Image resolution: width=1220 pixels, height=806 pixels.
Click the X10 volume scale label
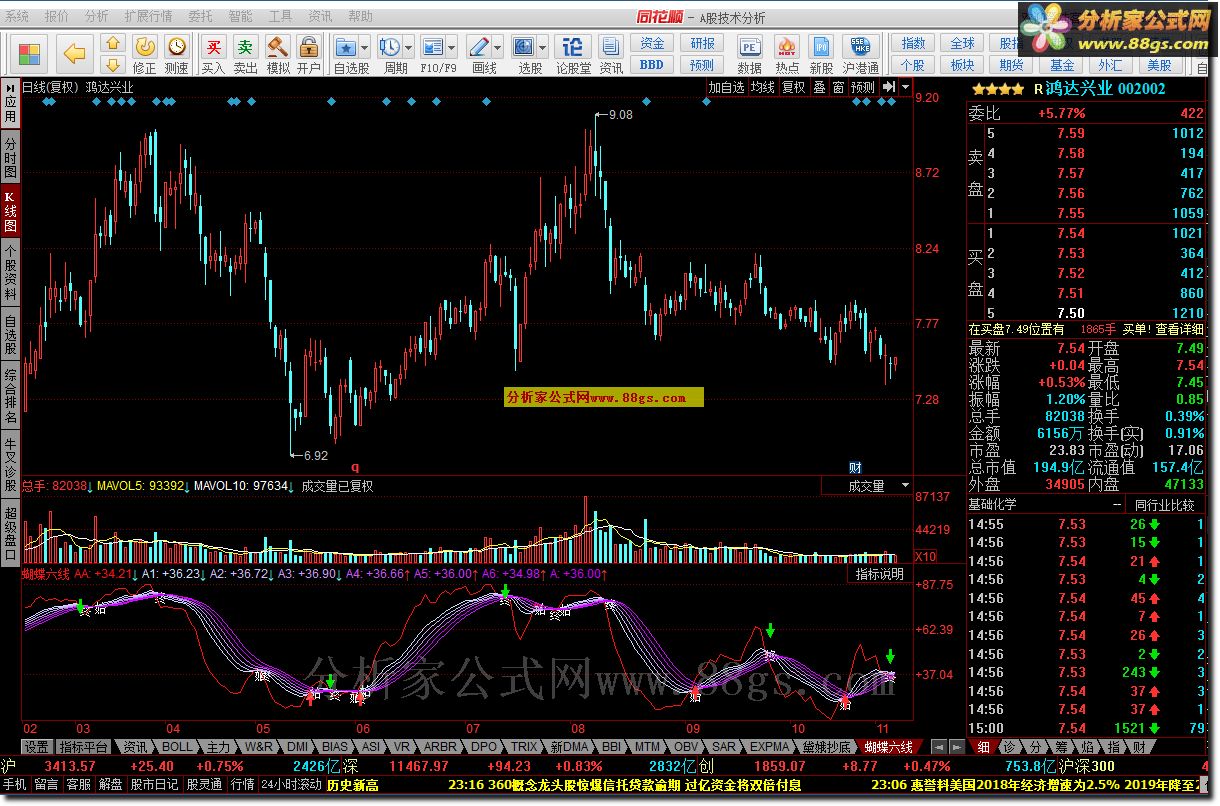coord(926,556)
